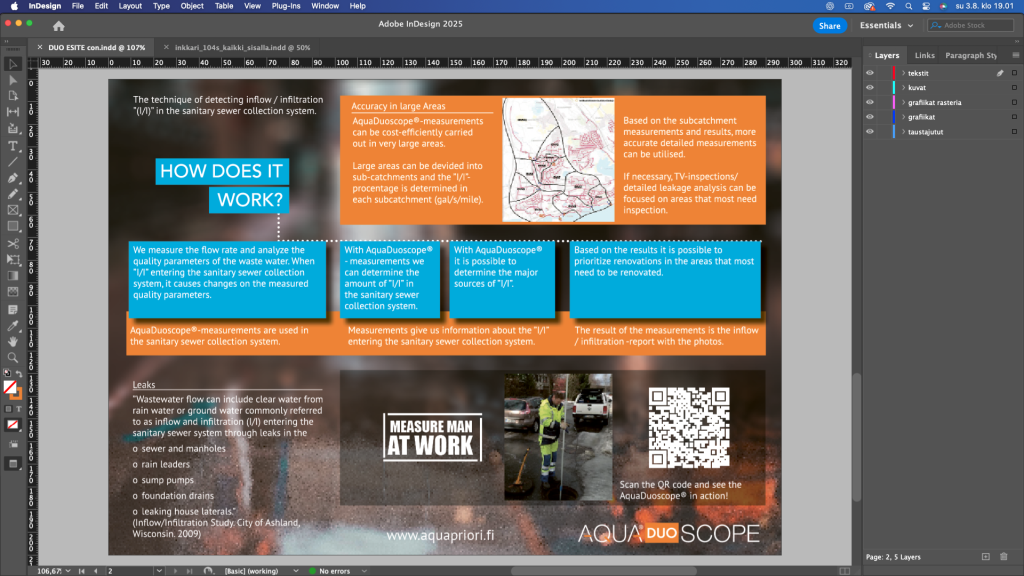The image size is (1024, 576).
Task: Create a new layer
Action: tap(985, 557)
